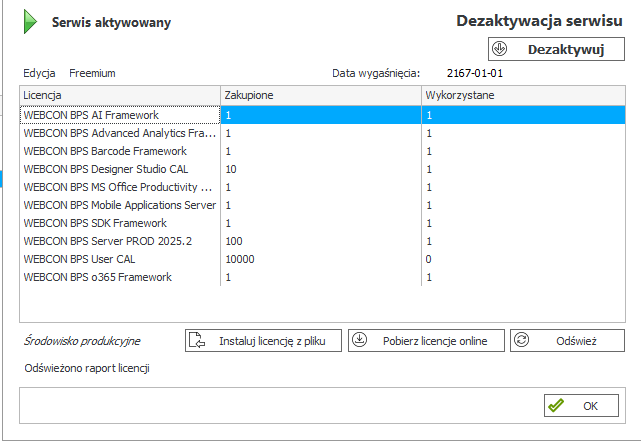Sort by the Zakupione column header

[321, 95]
